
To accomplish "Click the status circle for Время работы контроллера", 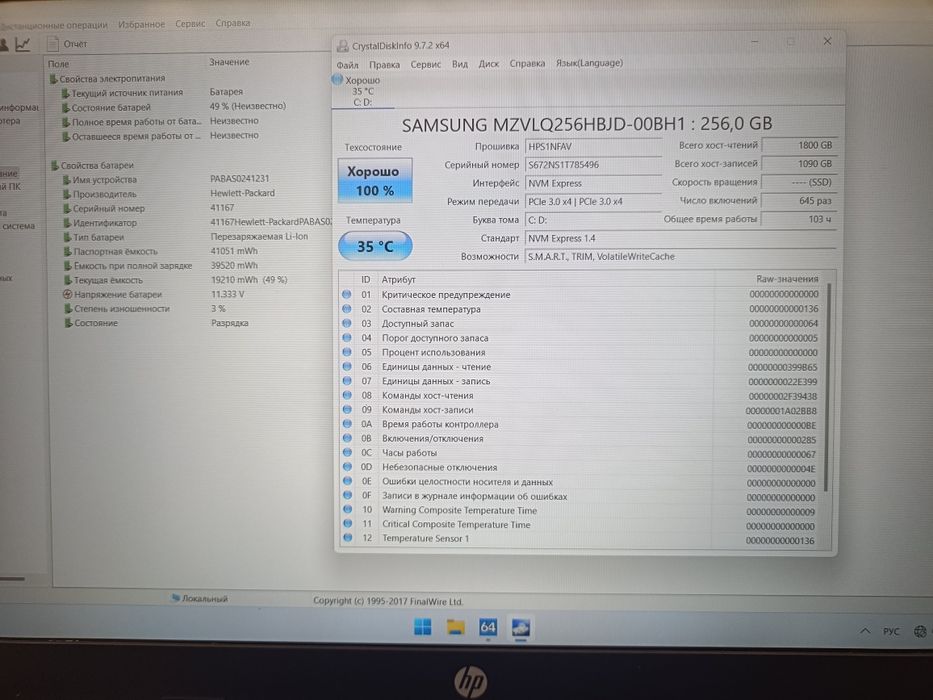I will 347,424.
